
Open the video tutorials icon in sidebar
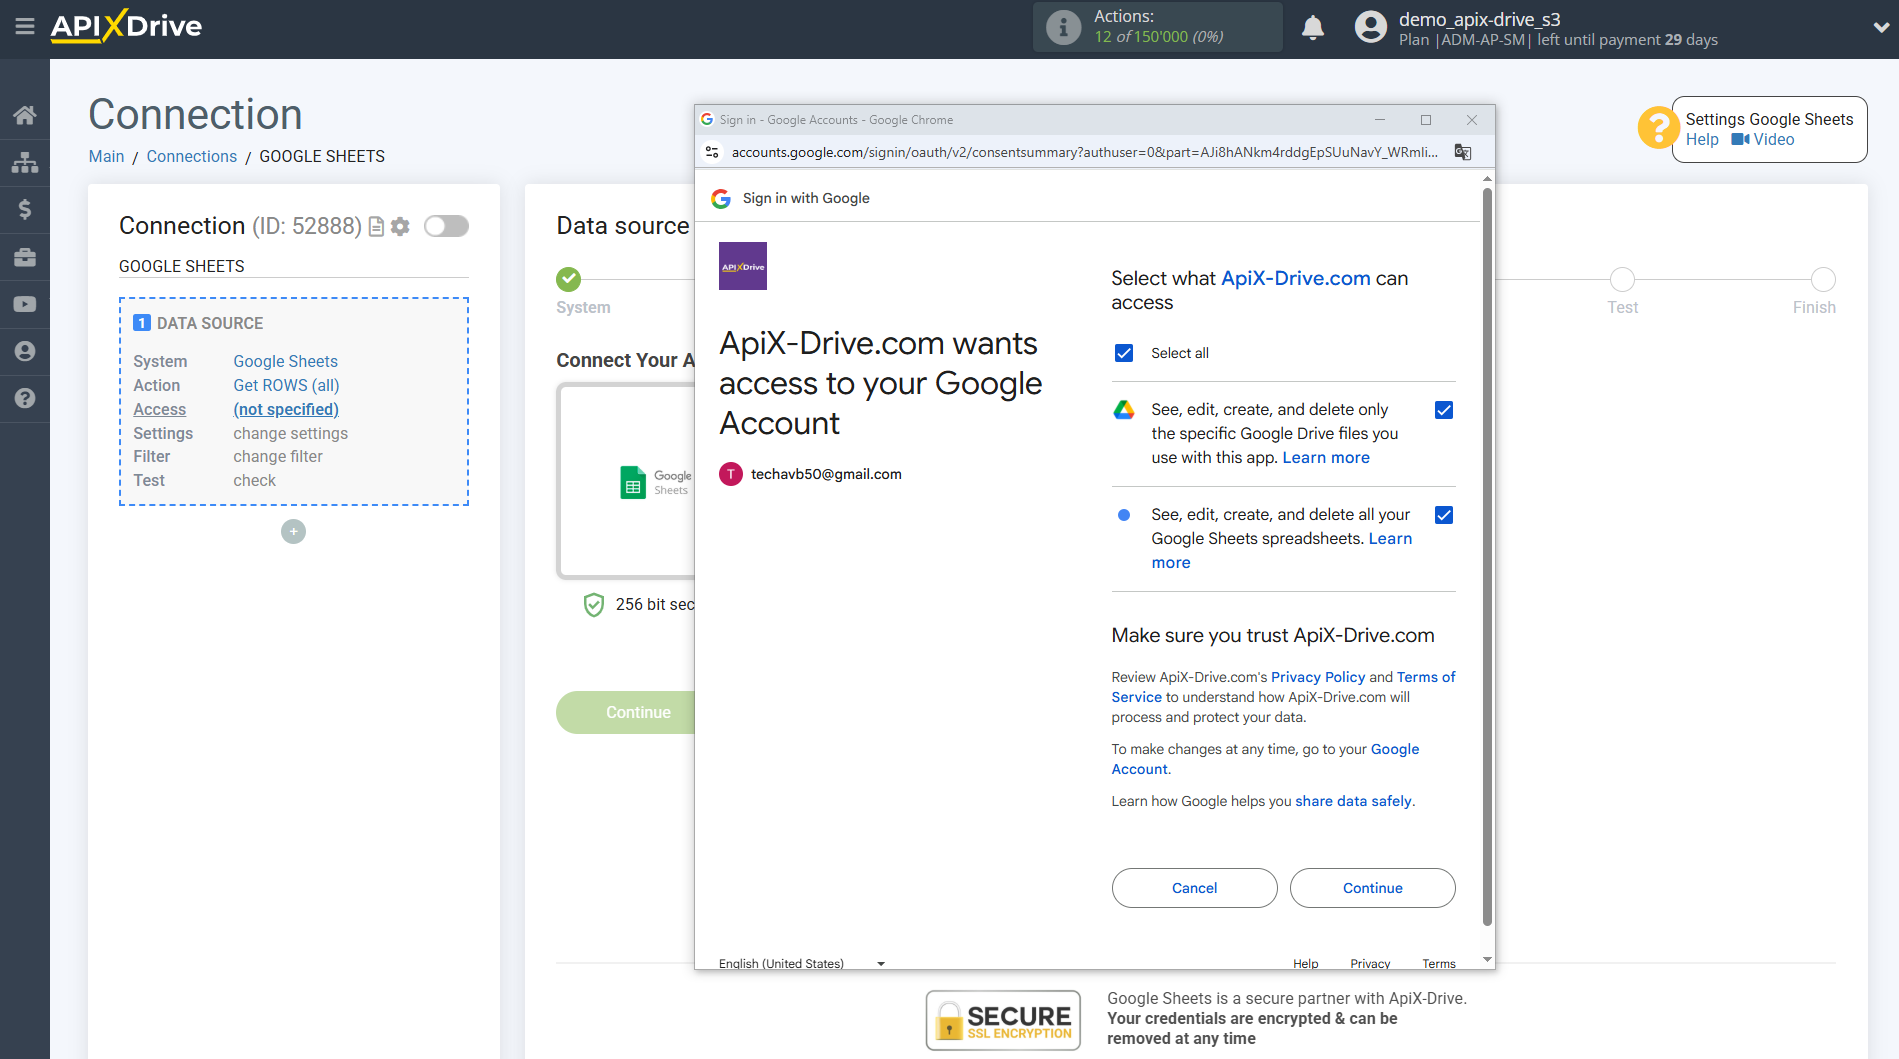24,304
